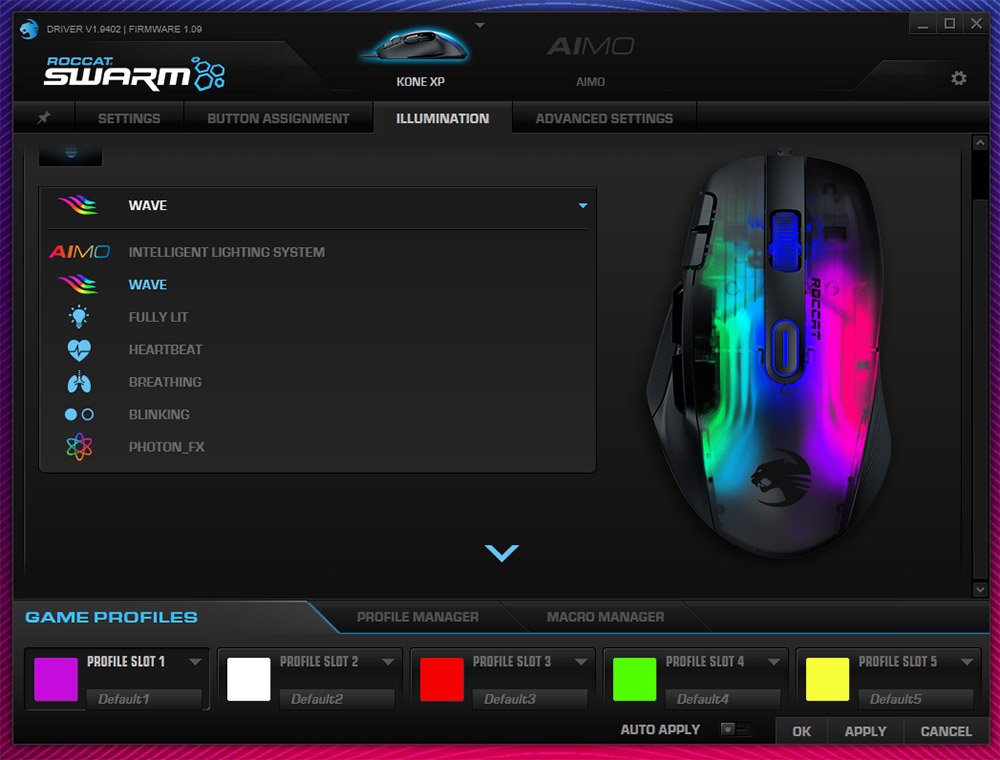Click the white Profile Slot 2 swatch
Viewport: 1000px width, 760px height.
pyautogui.click(x=249, y=680)
